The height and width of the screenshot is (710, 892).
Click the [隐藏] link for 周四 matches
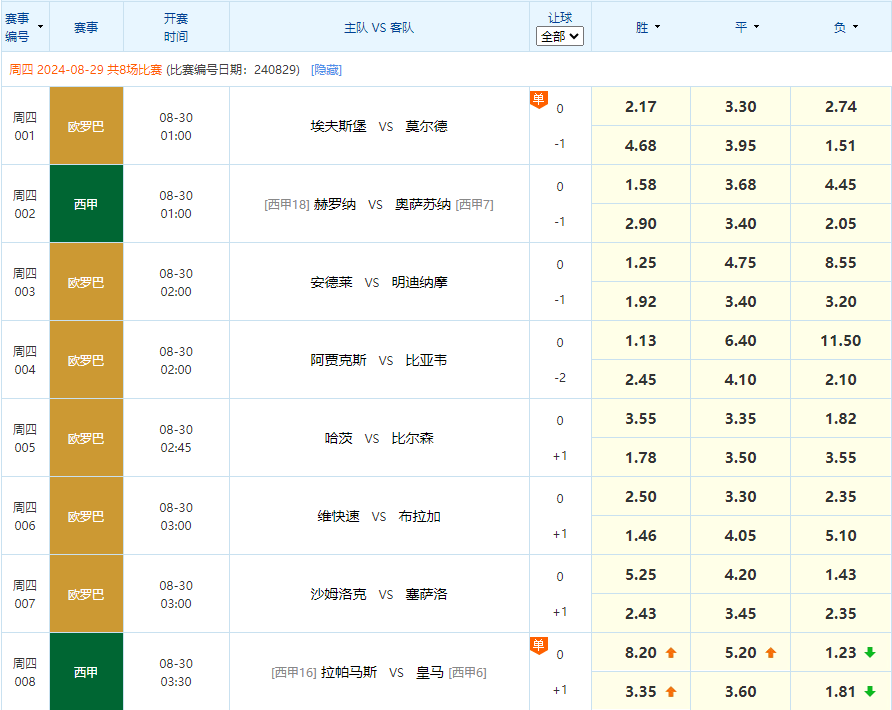coord(326,70)
